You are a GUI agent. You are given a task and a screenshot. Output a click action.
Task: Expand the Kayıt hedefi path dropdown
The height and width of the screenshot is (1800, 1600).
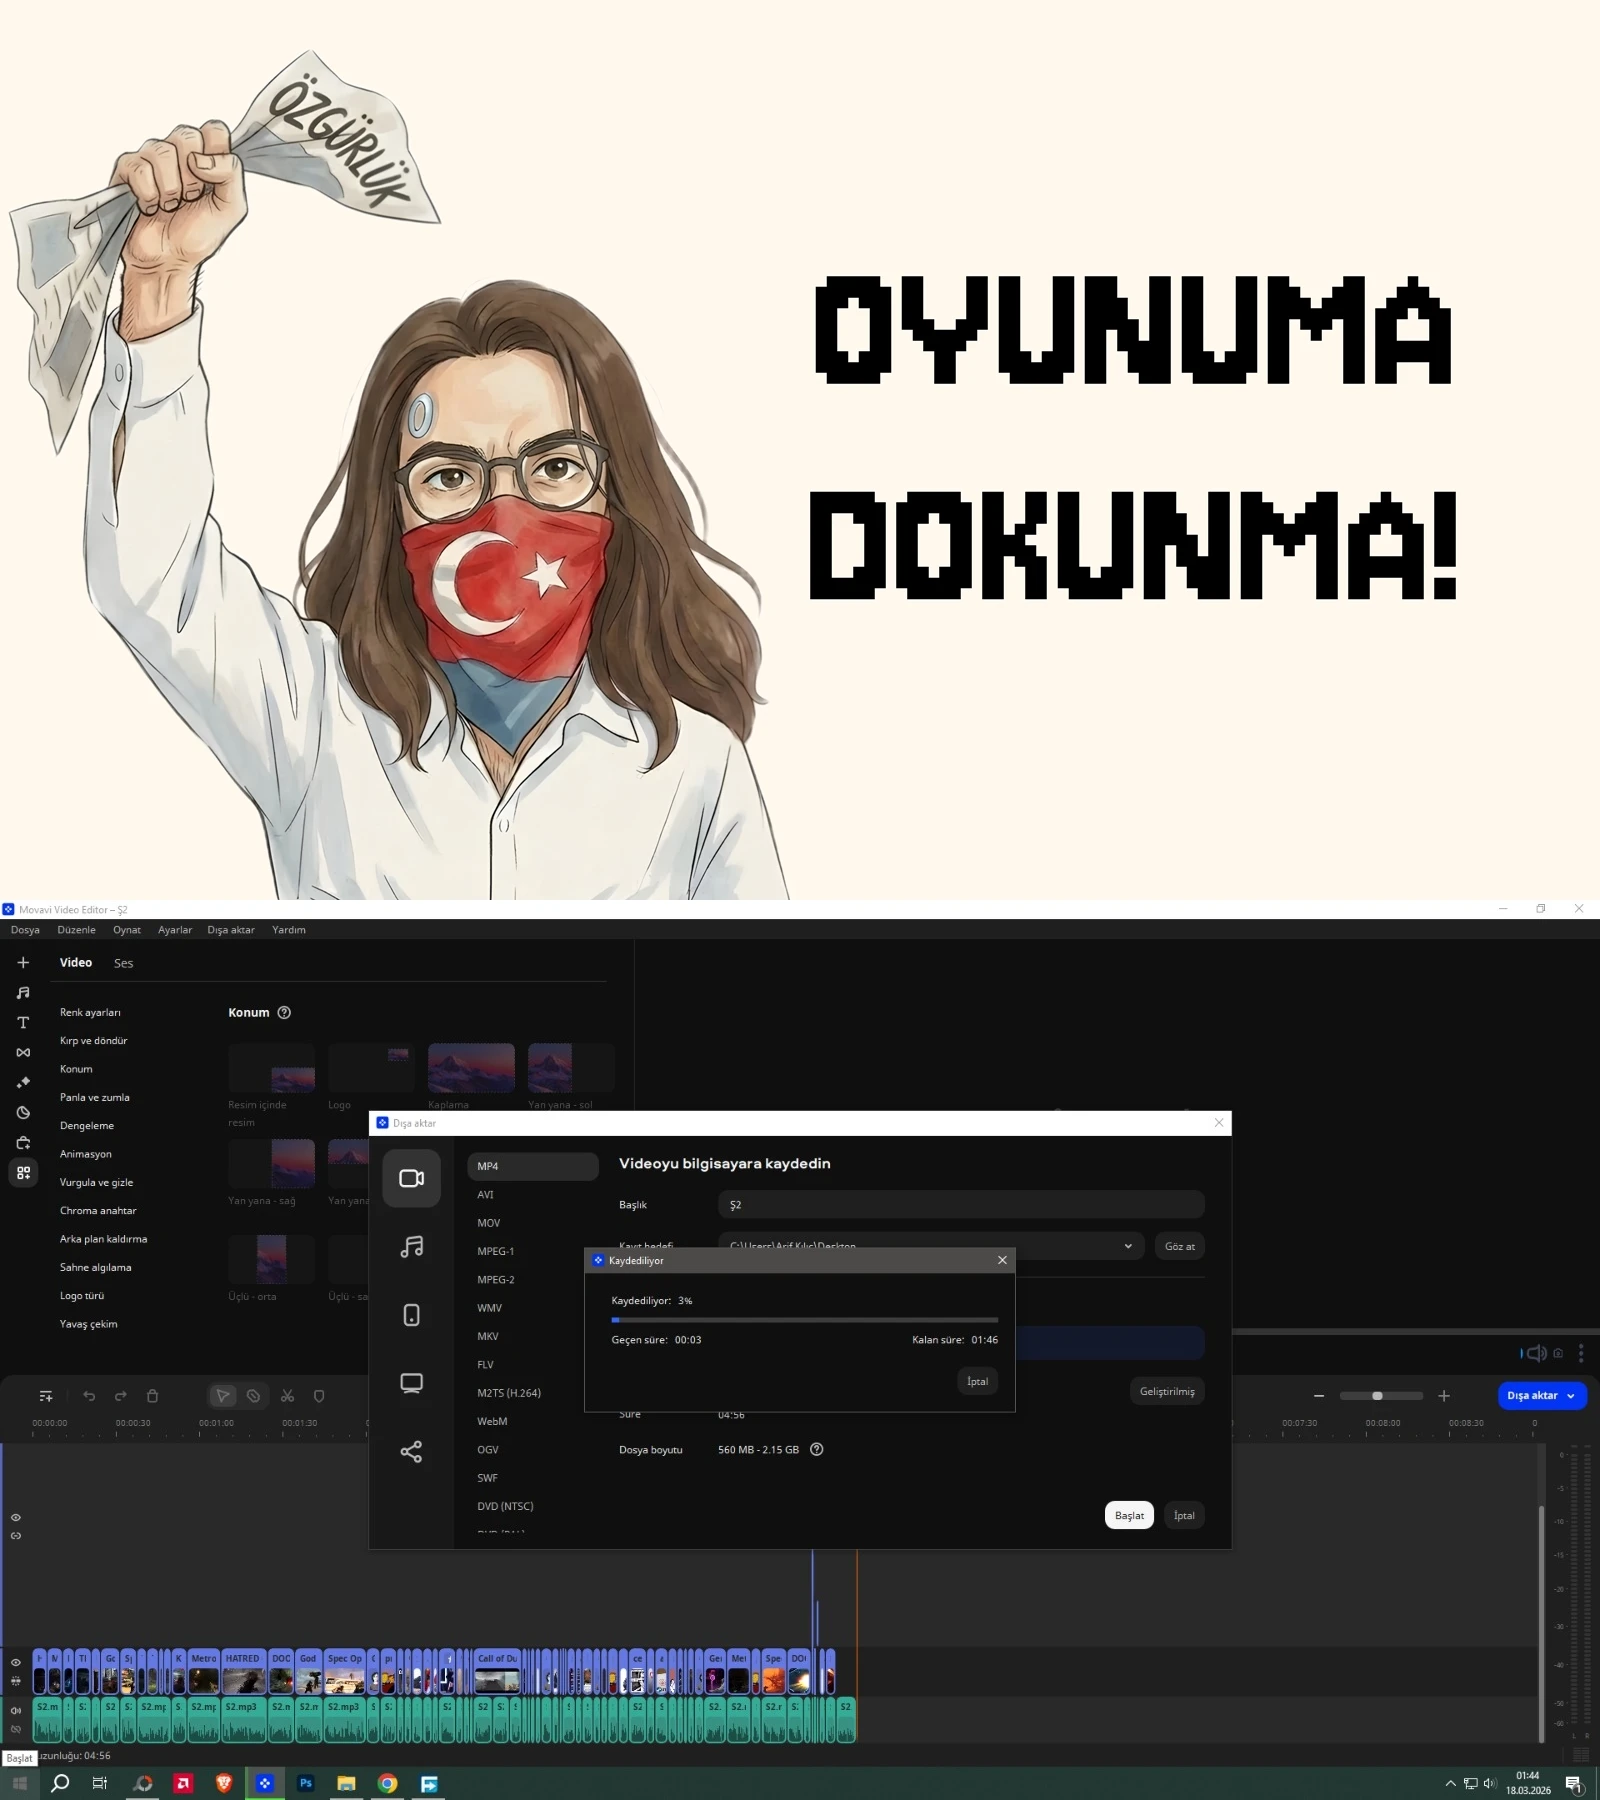(1128, 1246)
